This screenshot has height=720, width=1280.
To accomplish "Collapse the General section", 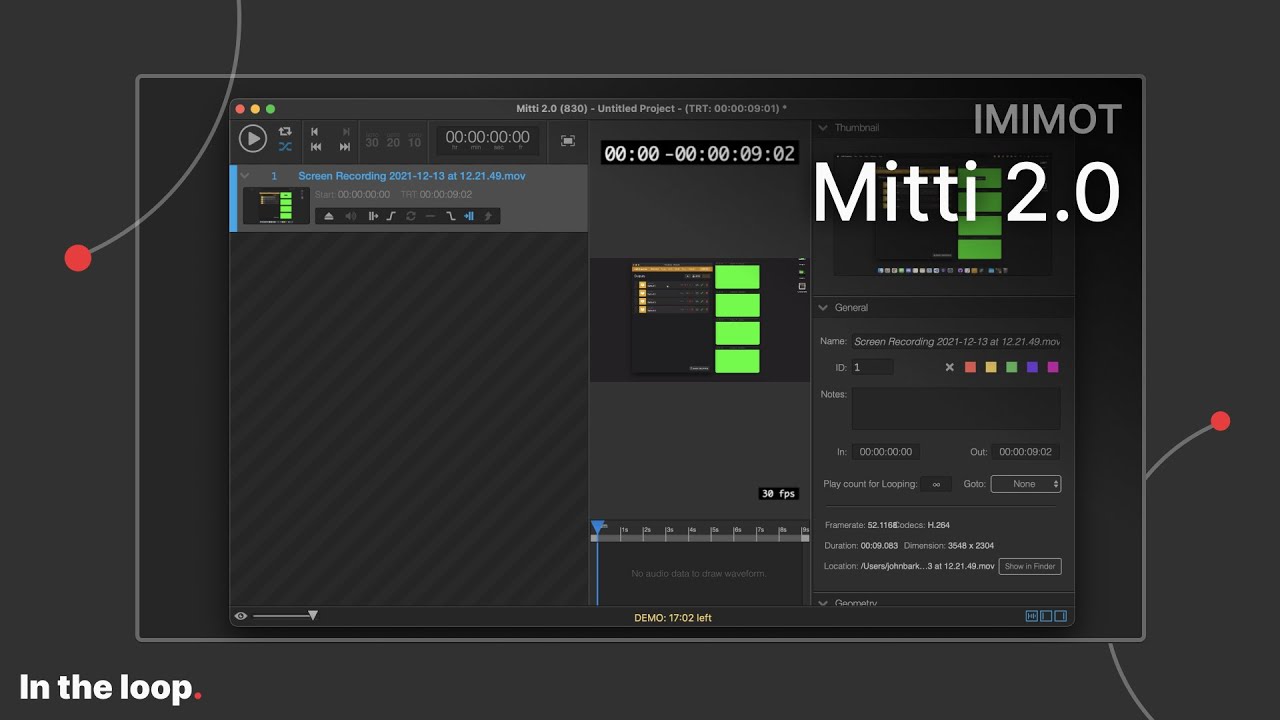I will click(823, 308).
